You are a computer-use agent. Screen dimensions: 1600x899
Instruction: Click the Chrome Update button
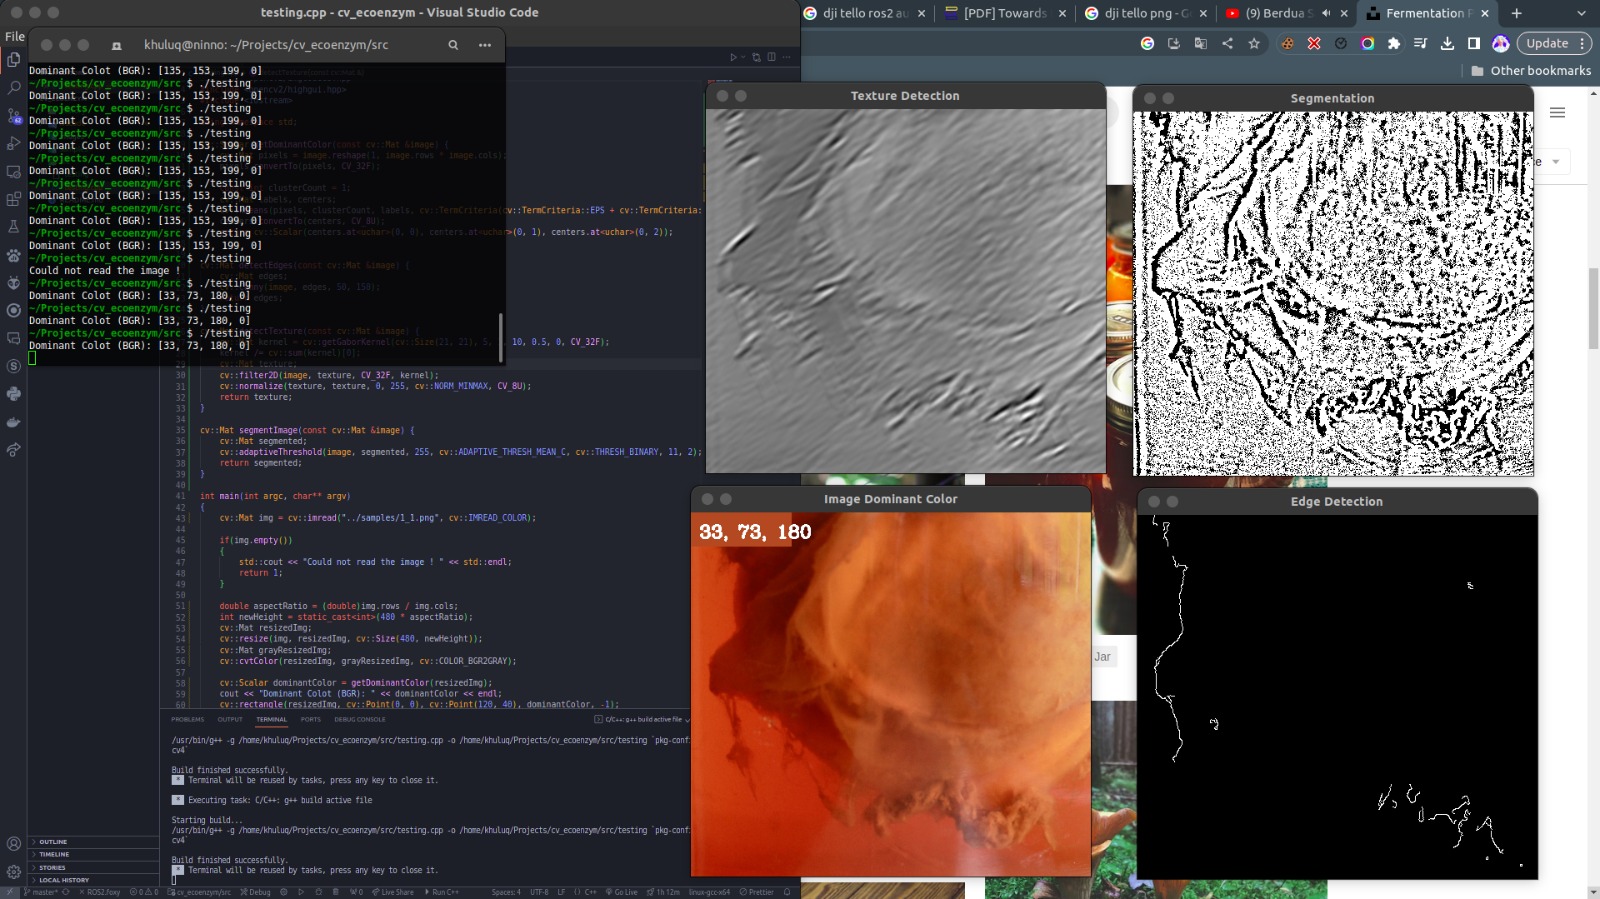pyautogui.click(x=1547, y=43)
